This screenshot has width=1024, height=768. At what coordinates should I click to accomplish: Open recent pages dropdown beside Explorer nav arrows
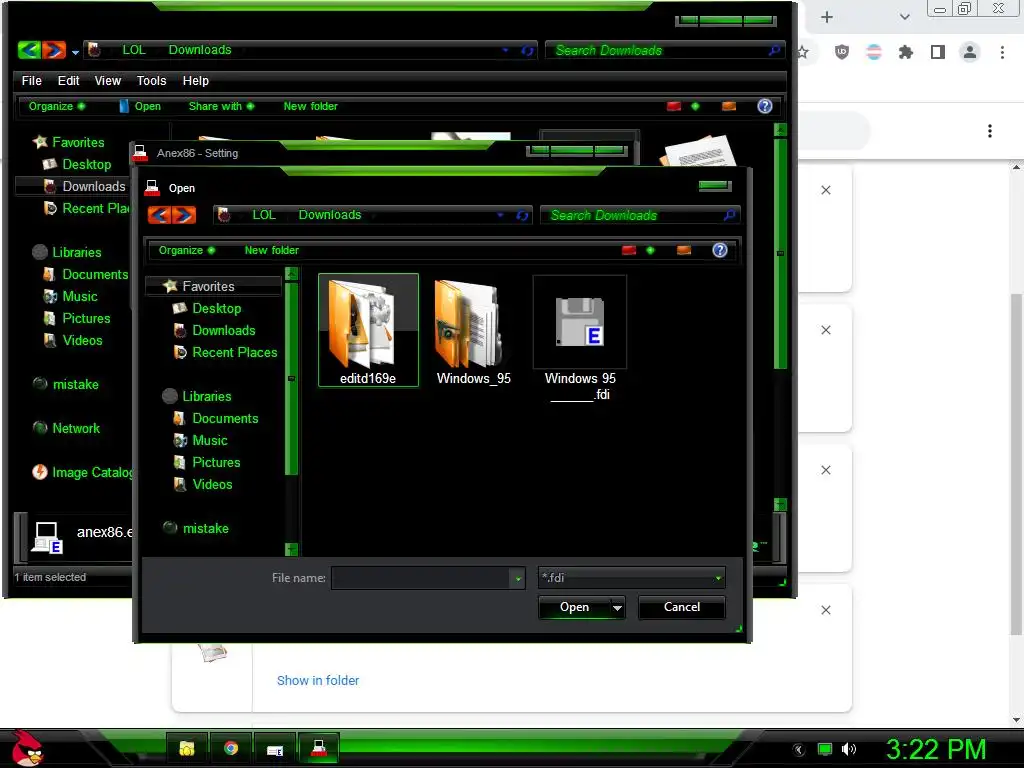click(75, 52)
